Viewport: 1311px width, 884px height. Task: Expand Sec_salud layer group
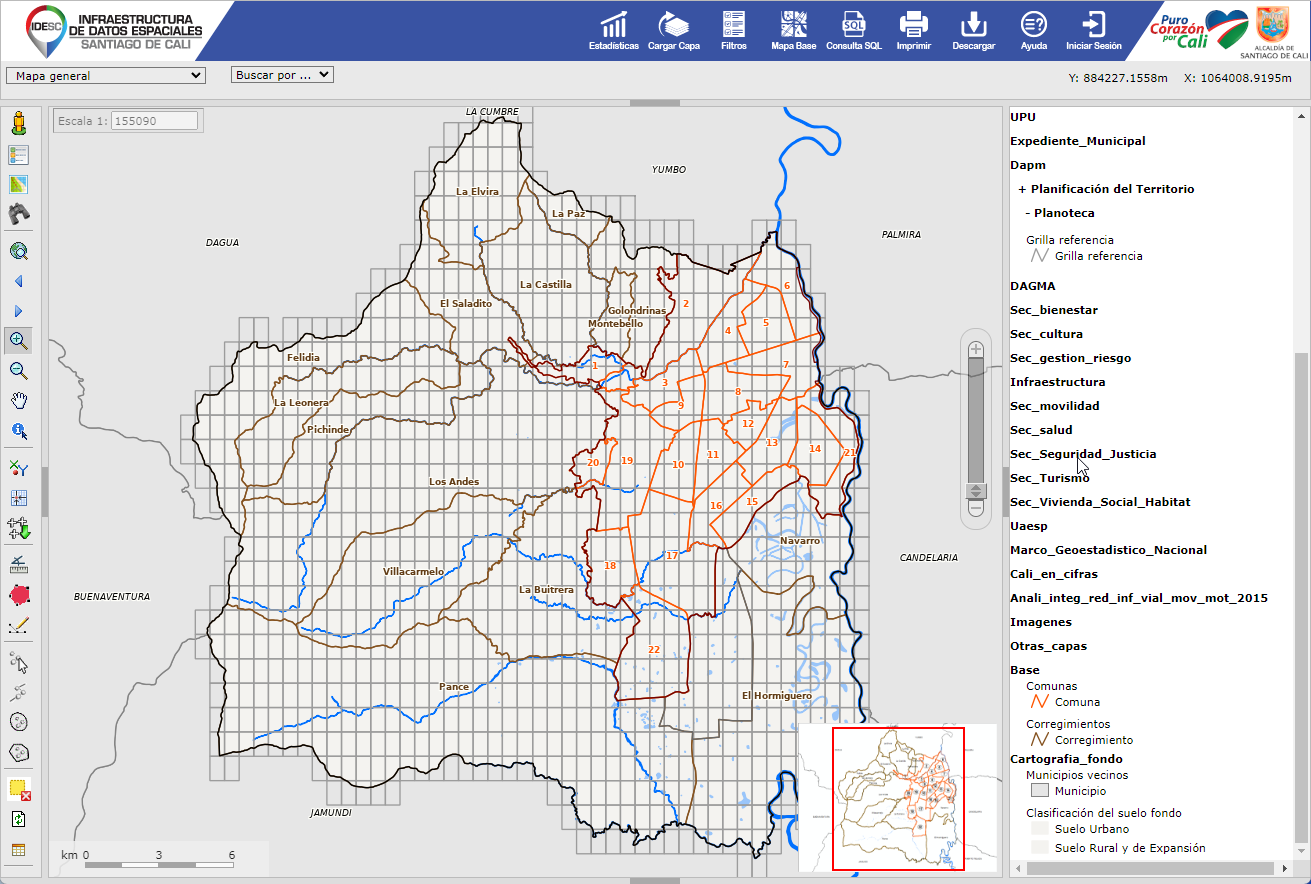coord(1041,430)
